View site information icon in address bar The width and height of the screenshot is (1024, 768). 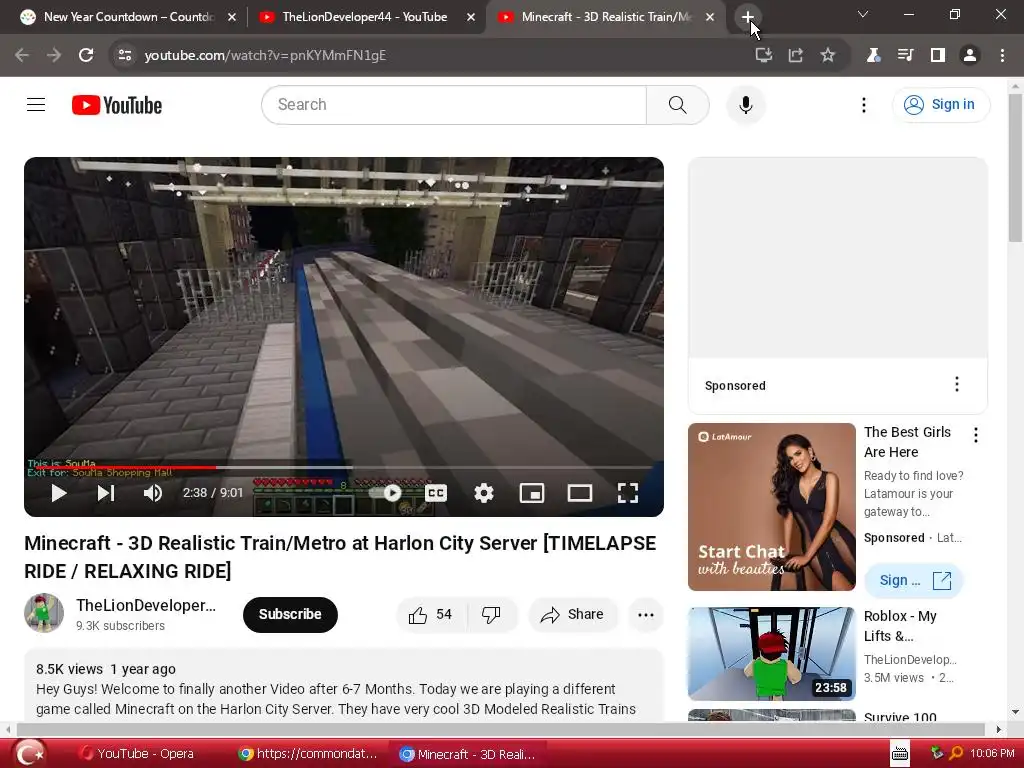tap(125, 56)
